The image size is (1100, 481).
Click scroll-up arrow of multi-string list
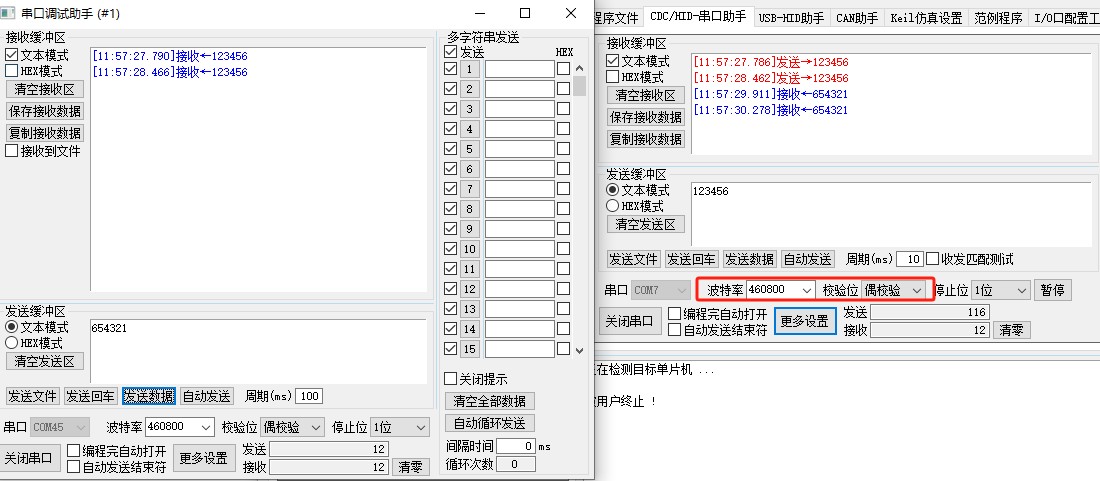point(579,68)
